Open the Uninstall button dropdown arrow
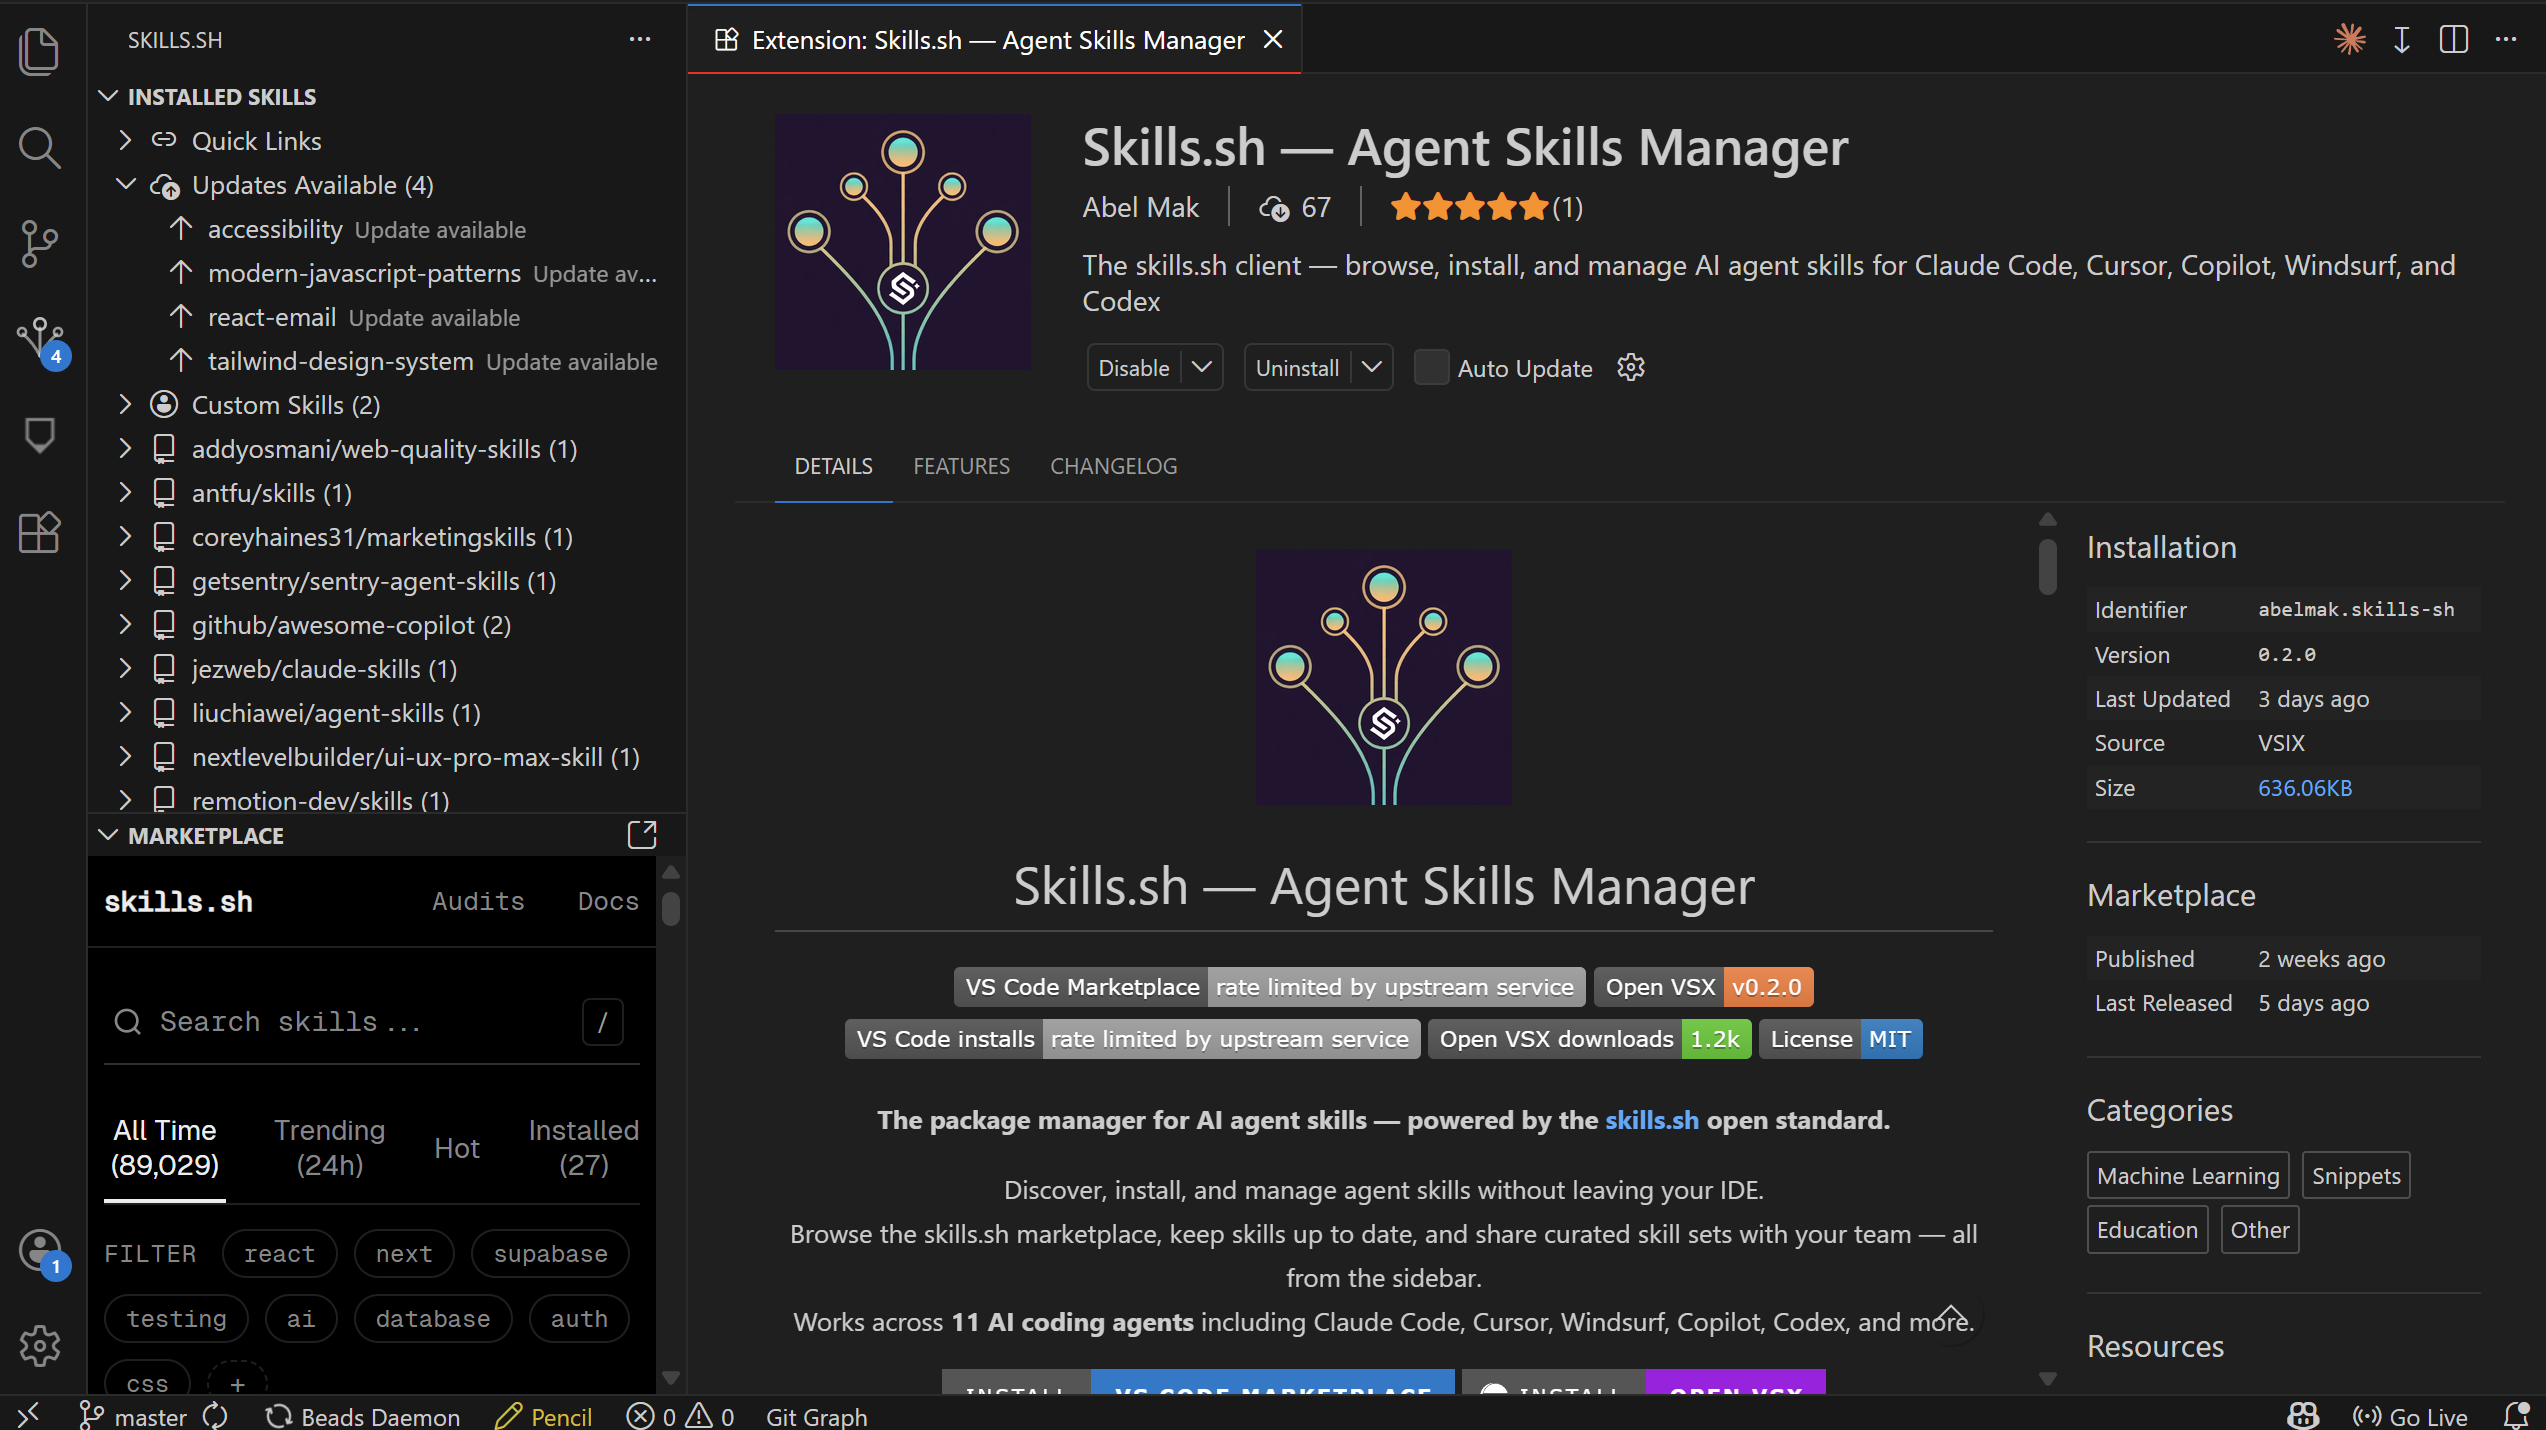2546x1430 pixels. (1372, 367)
